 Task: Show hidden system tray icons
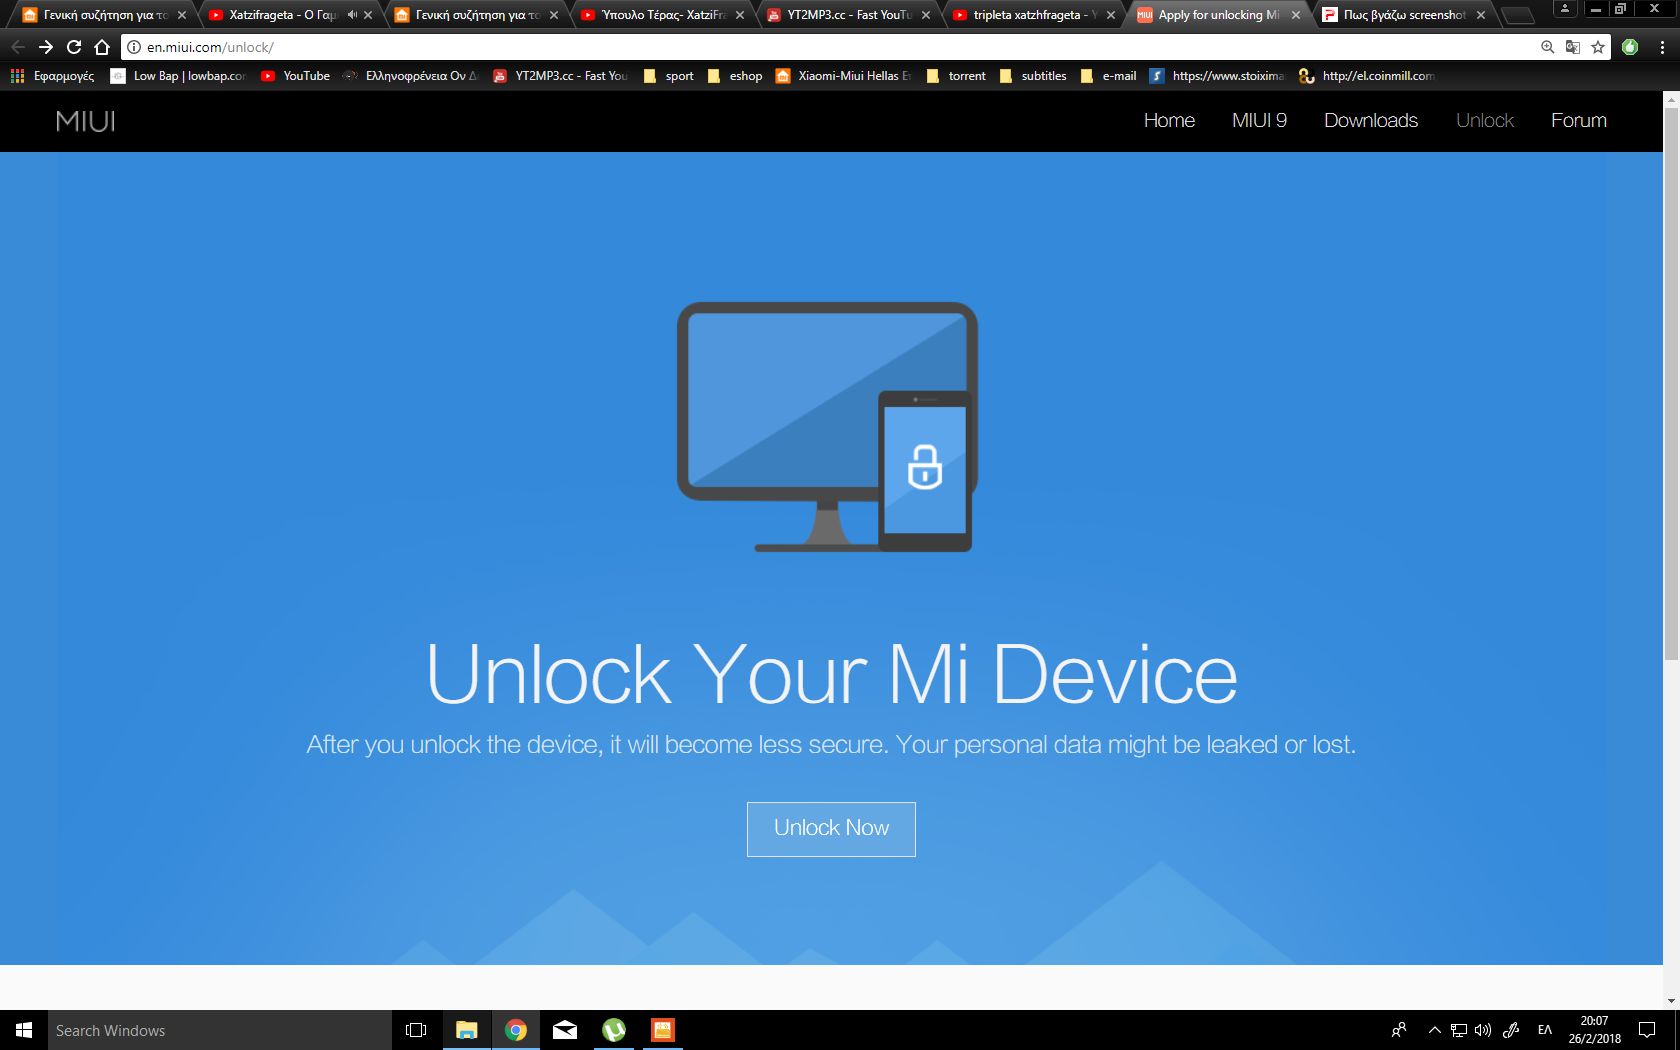[1434, 1030]
